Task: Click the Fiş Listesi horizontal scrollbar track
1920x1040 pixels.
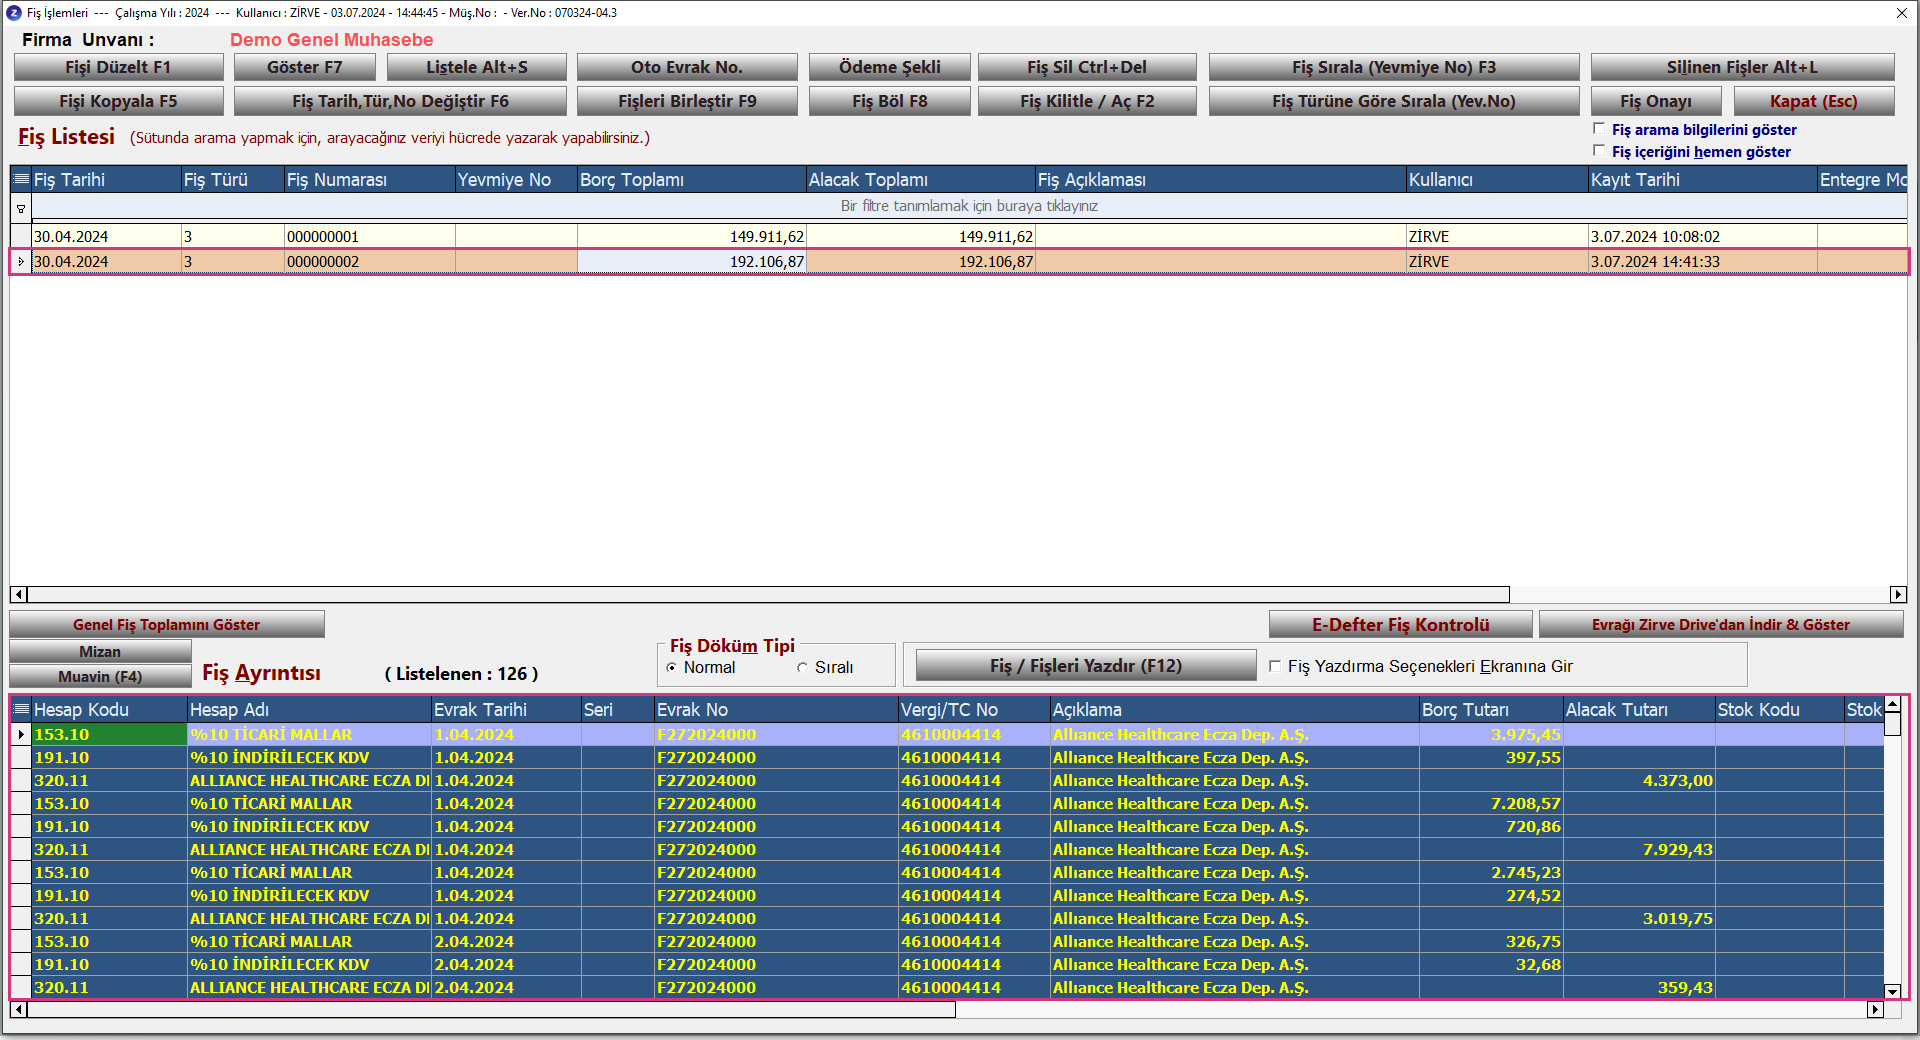Action: tap(1700, 595)
